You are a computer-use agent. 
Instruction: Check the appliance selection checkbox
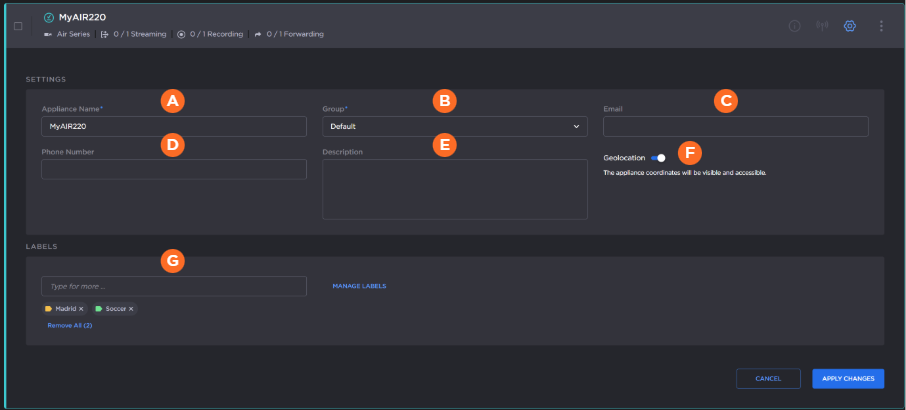click(x=18, y=26)
